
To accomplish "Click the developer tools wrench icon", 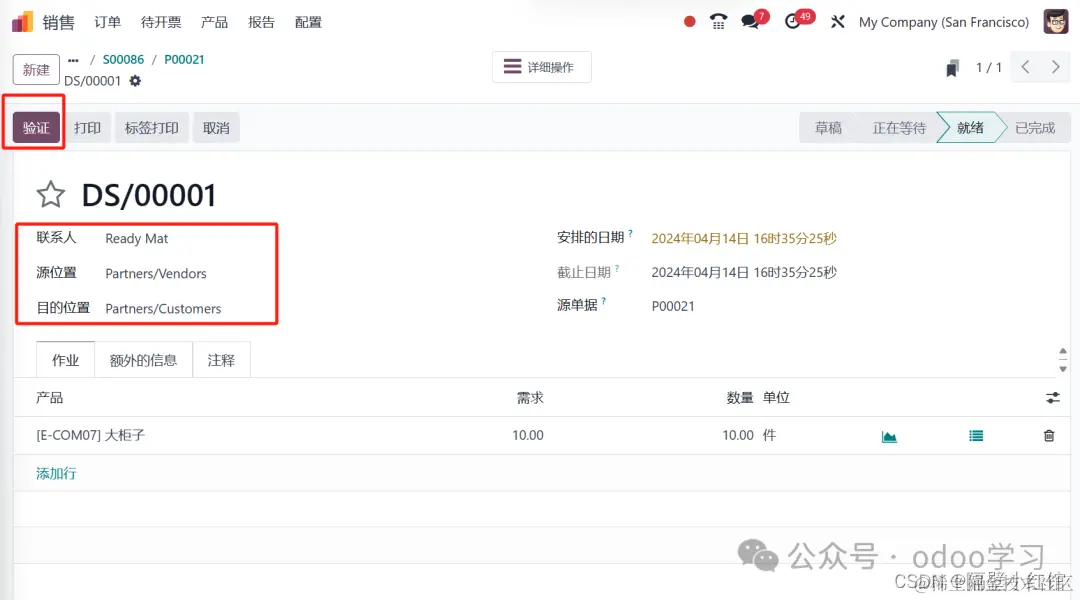I will point(837,21).
